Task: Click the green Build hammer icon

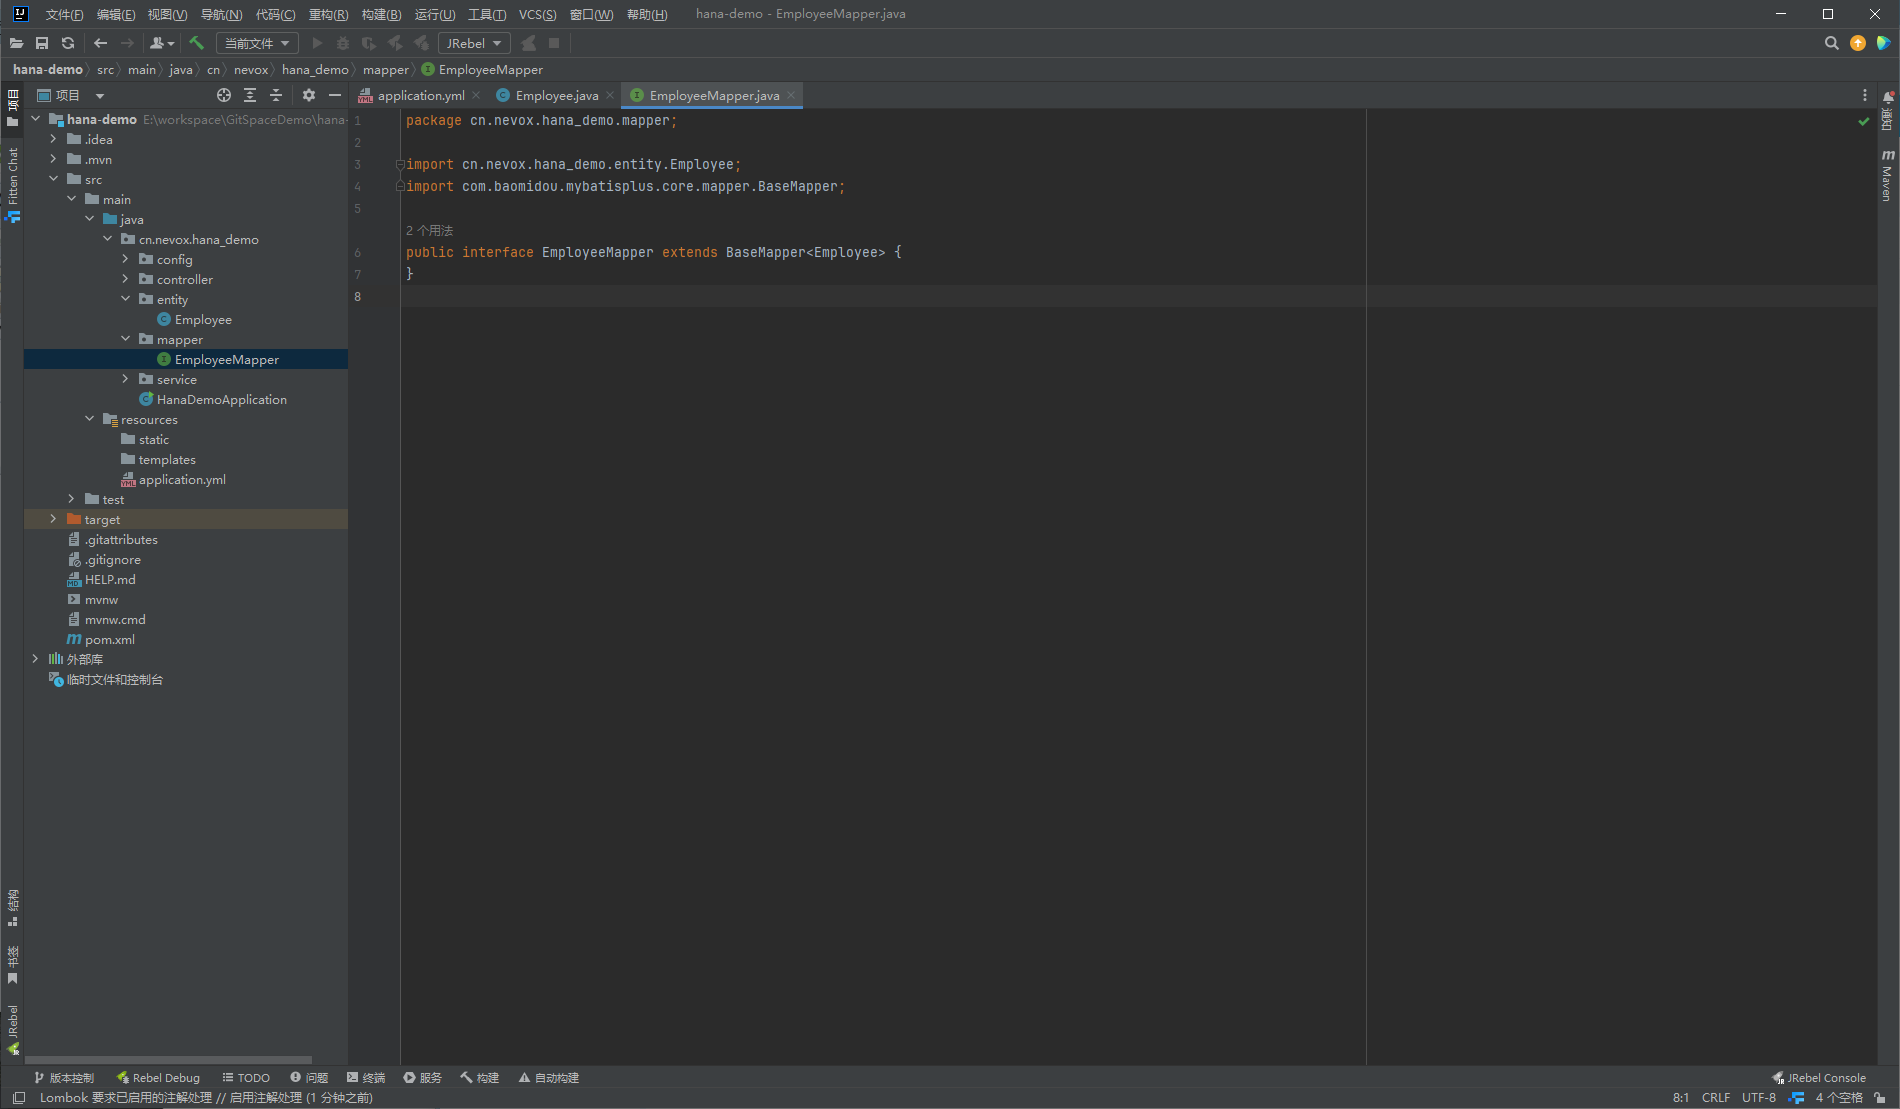Action: 196,43
